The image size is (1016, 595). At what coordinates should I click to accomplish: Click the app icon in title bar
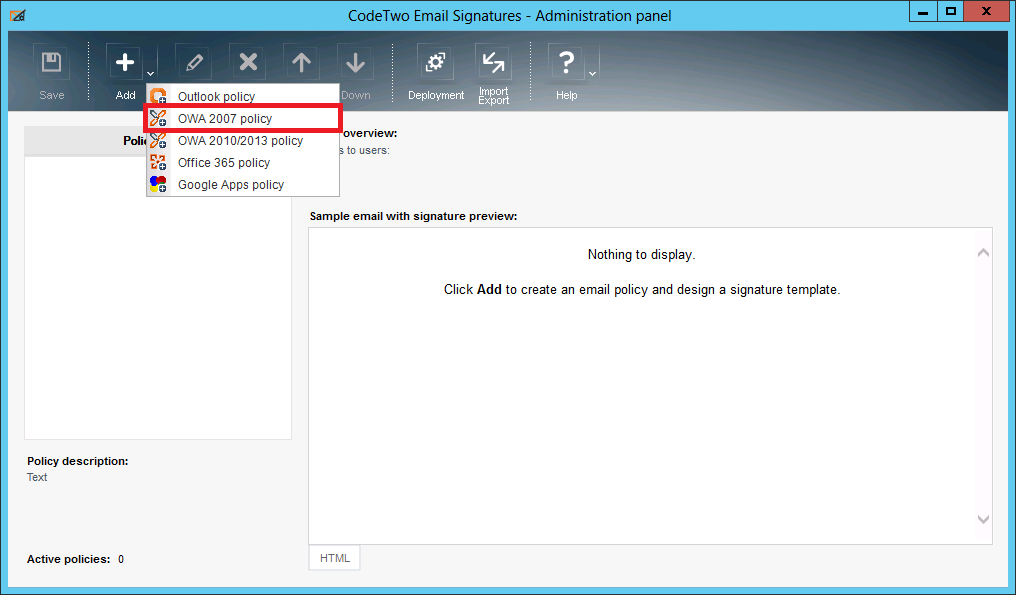pos(17,16)
